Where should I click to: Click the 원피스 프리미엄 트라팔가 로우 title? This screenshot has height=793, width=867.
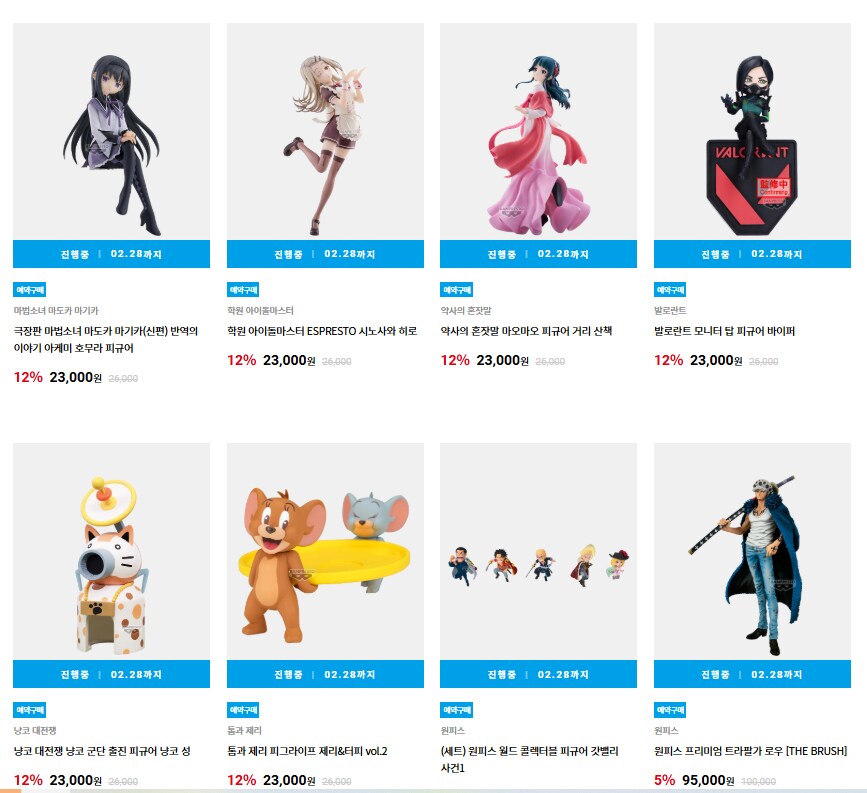tap(750, 751)
